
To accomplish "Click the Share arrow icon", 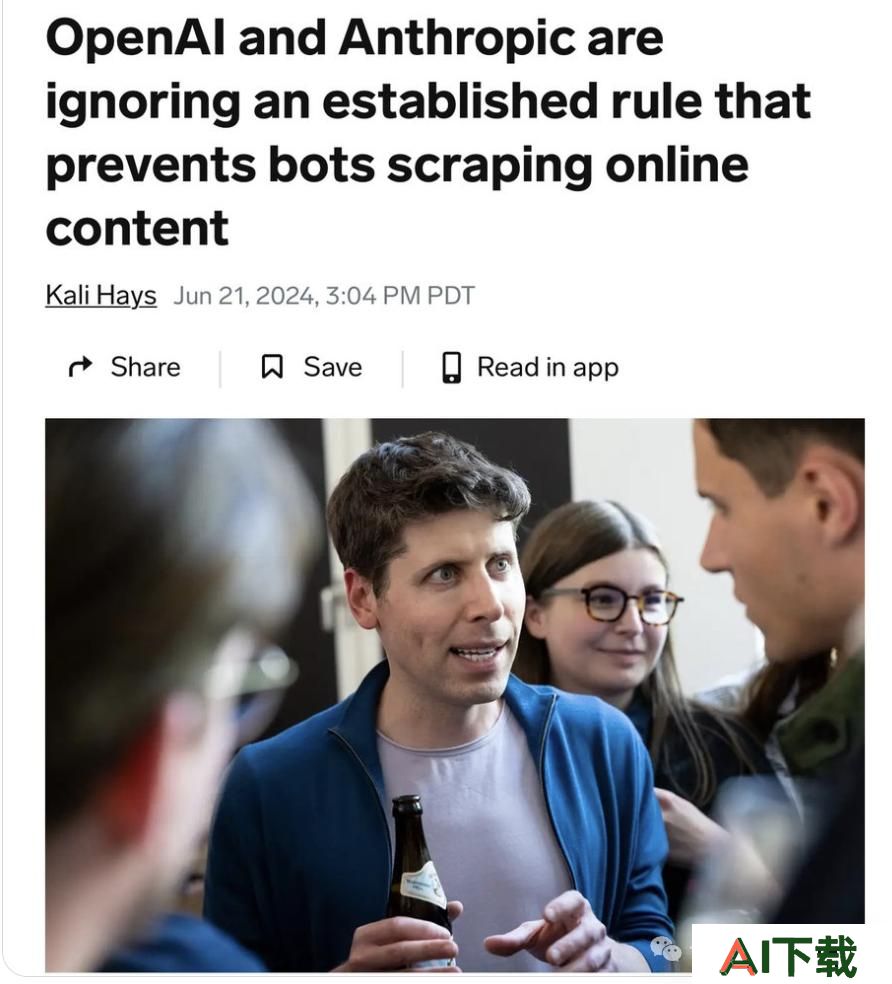I will [80, 366].
